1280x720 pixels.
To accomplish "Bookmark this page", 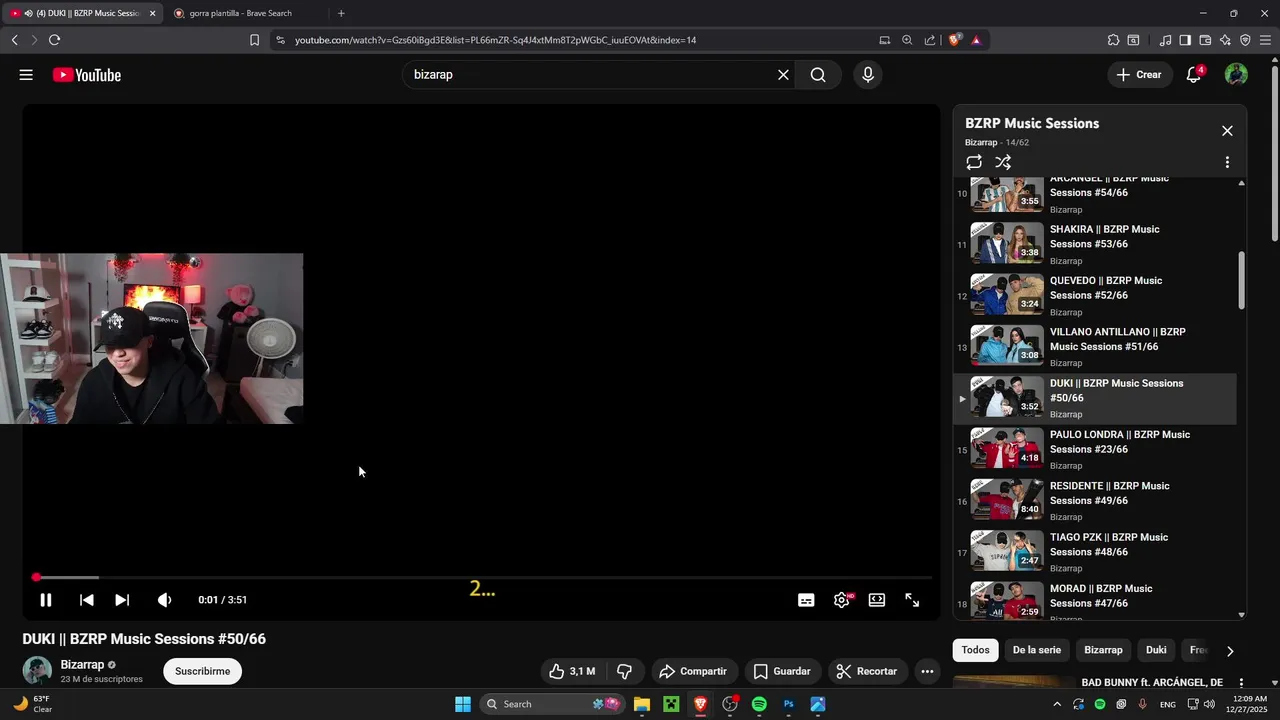I will pyautogui.click(x=254, y=40).
